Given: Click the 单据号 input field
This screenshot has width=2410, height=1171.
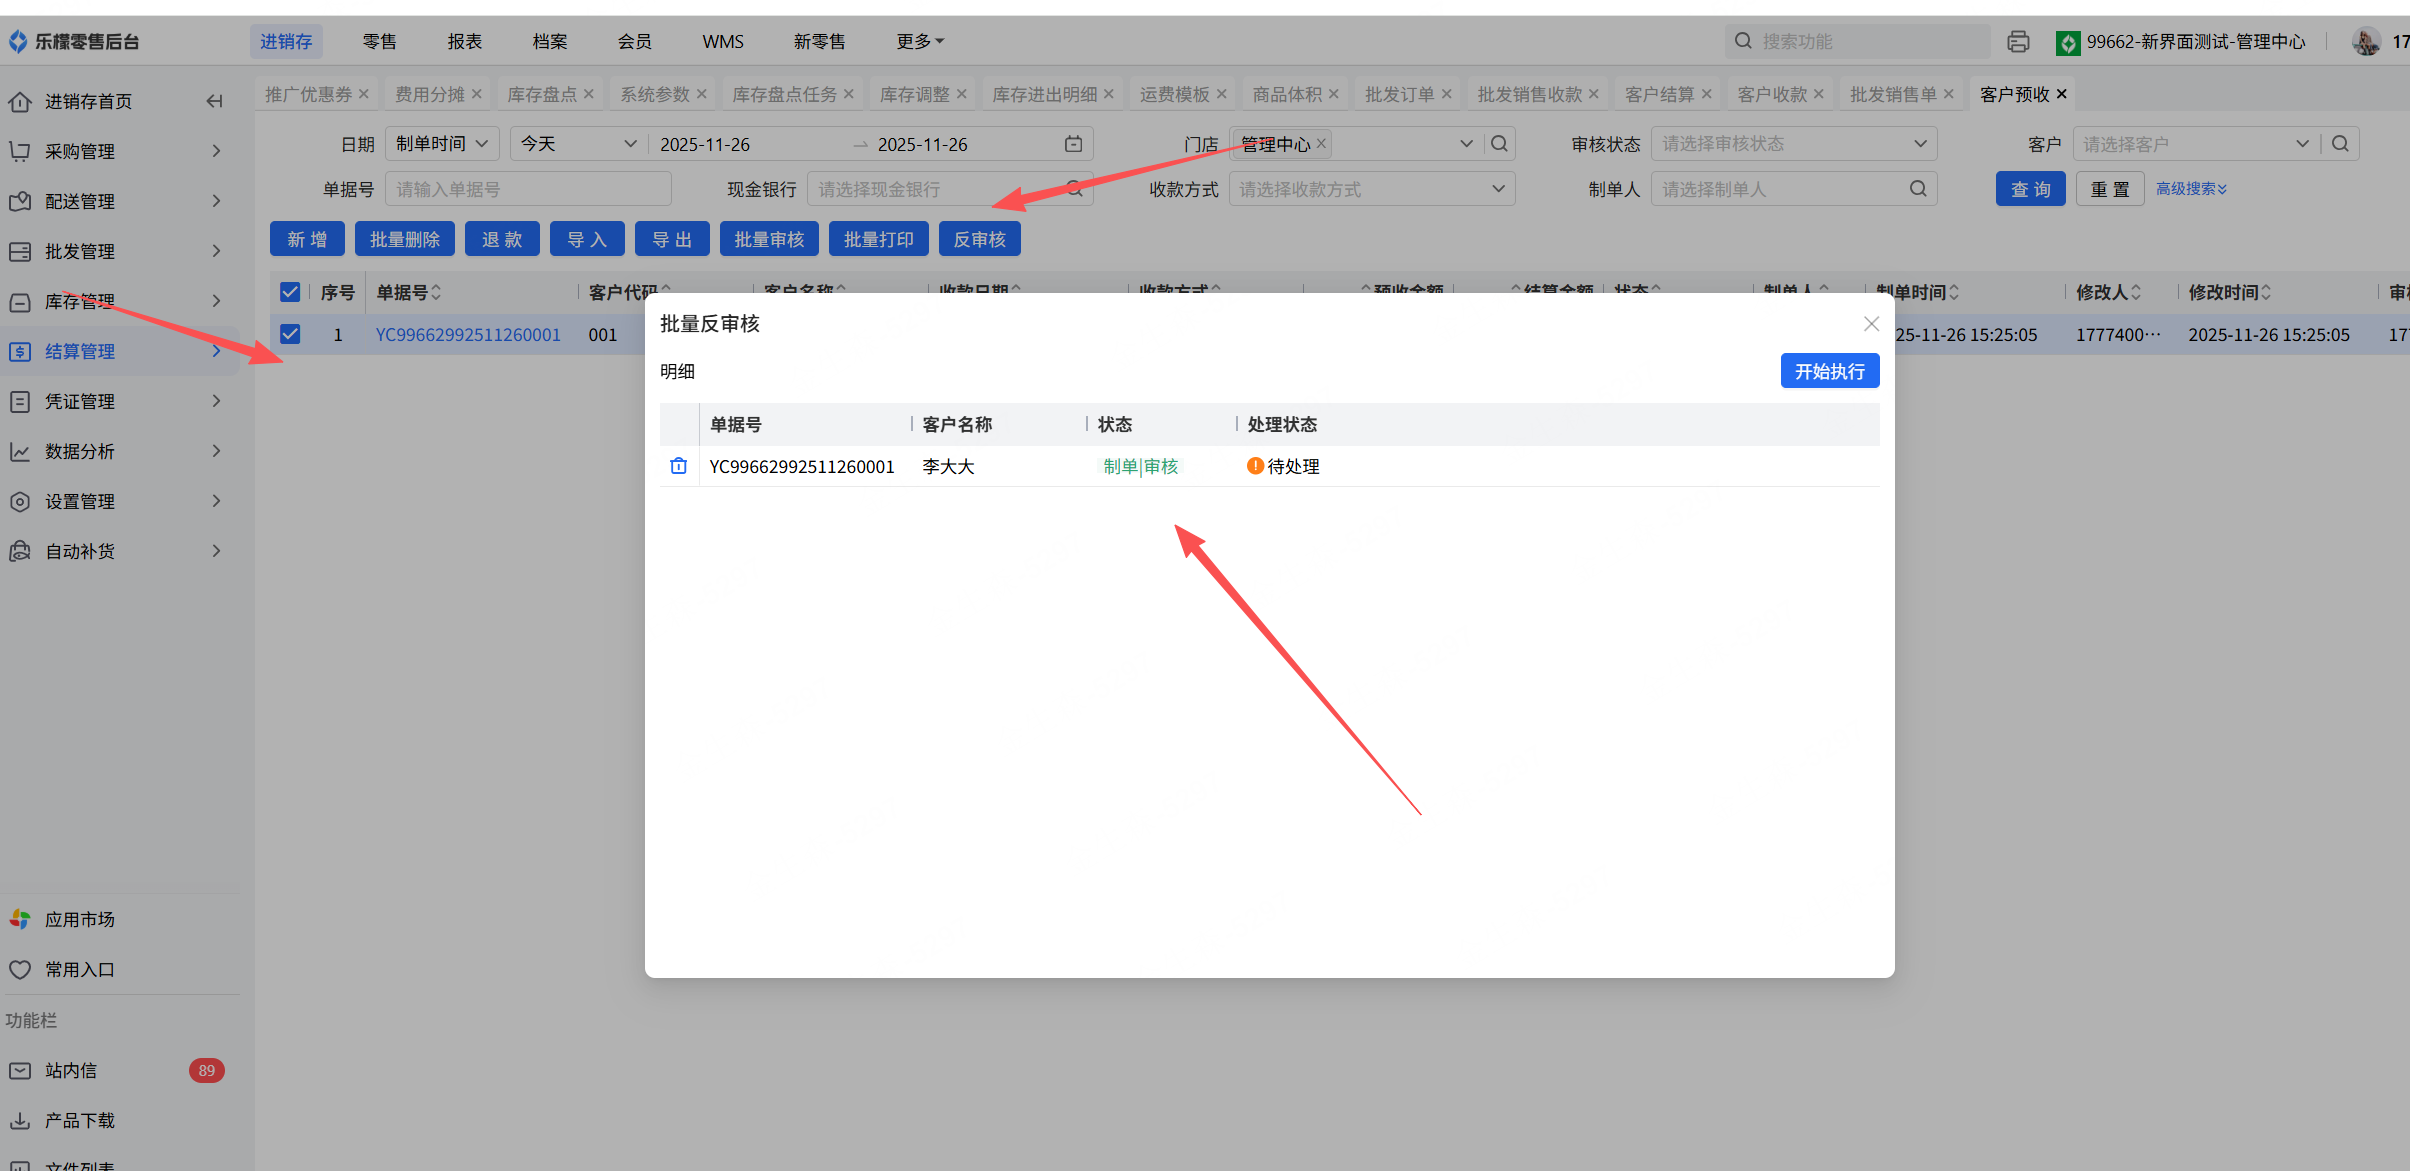Looking at the screenshot, I should 527,189.
